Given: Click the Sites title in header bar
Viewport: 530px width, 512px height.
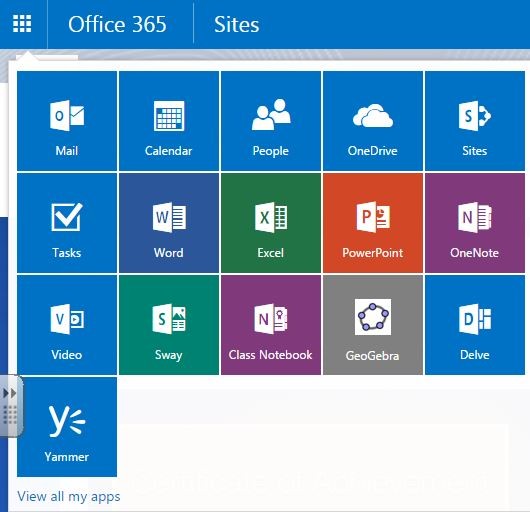Looking at the screenshot, I should point(237,24).
